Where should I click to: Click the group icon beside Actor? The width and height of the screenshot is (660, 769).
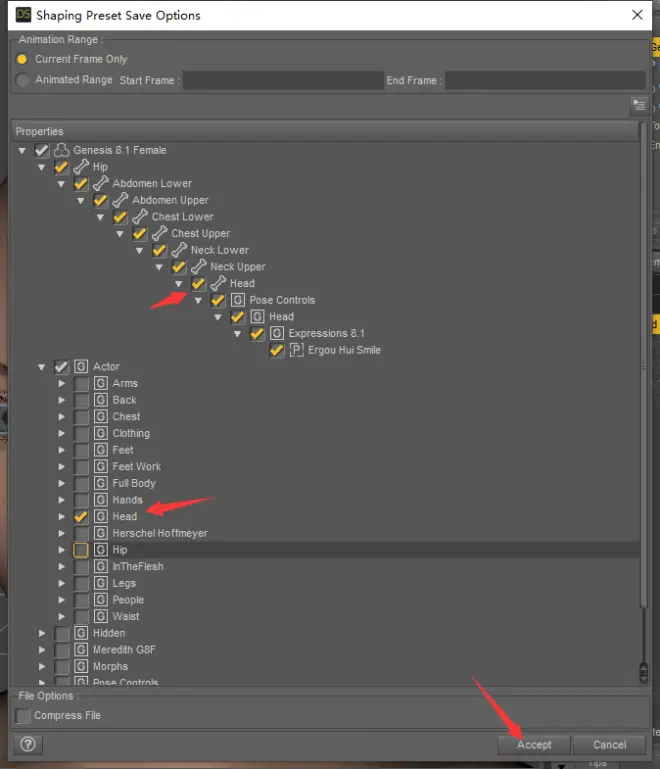(x=81, y=367)
